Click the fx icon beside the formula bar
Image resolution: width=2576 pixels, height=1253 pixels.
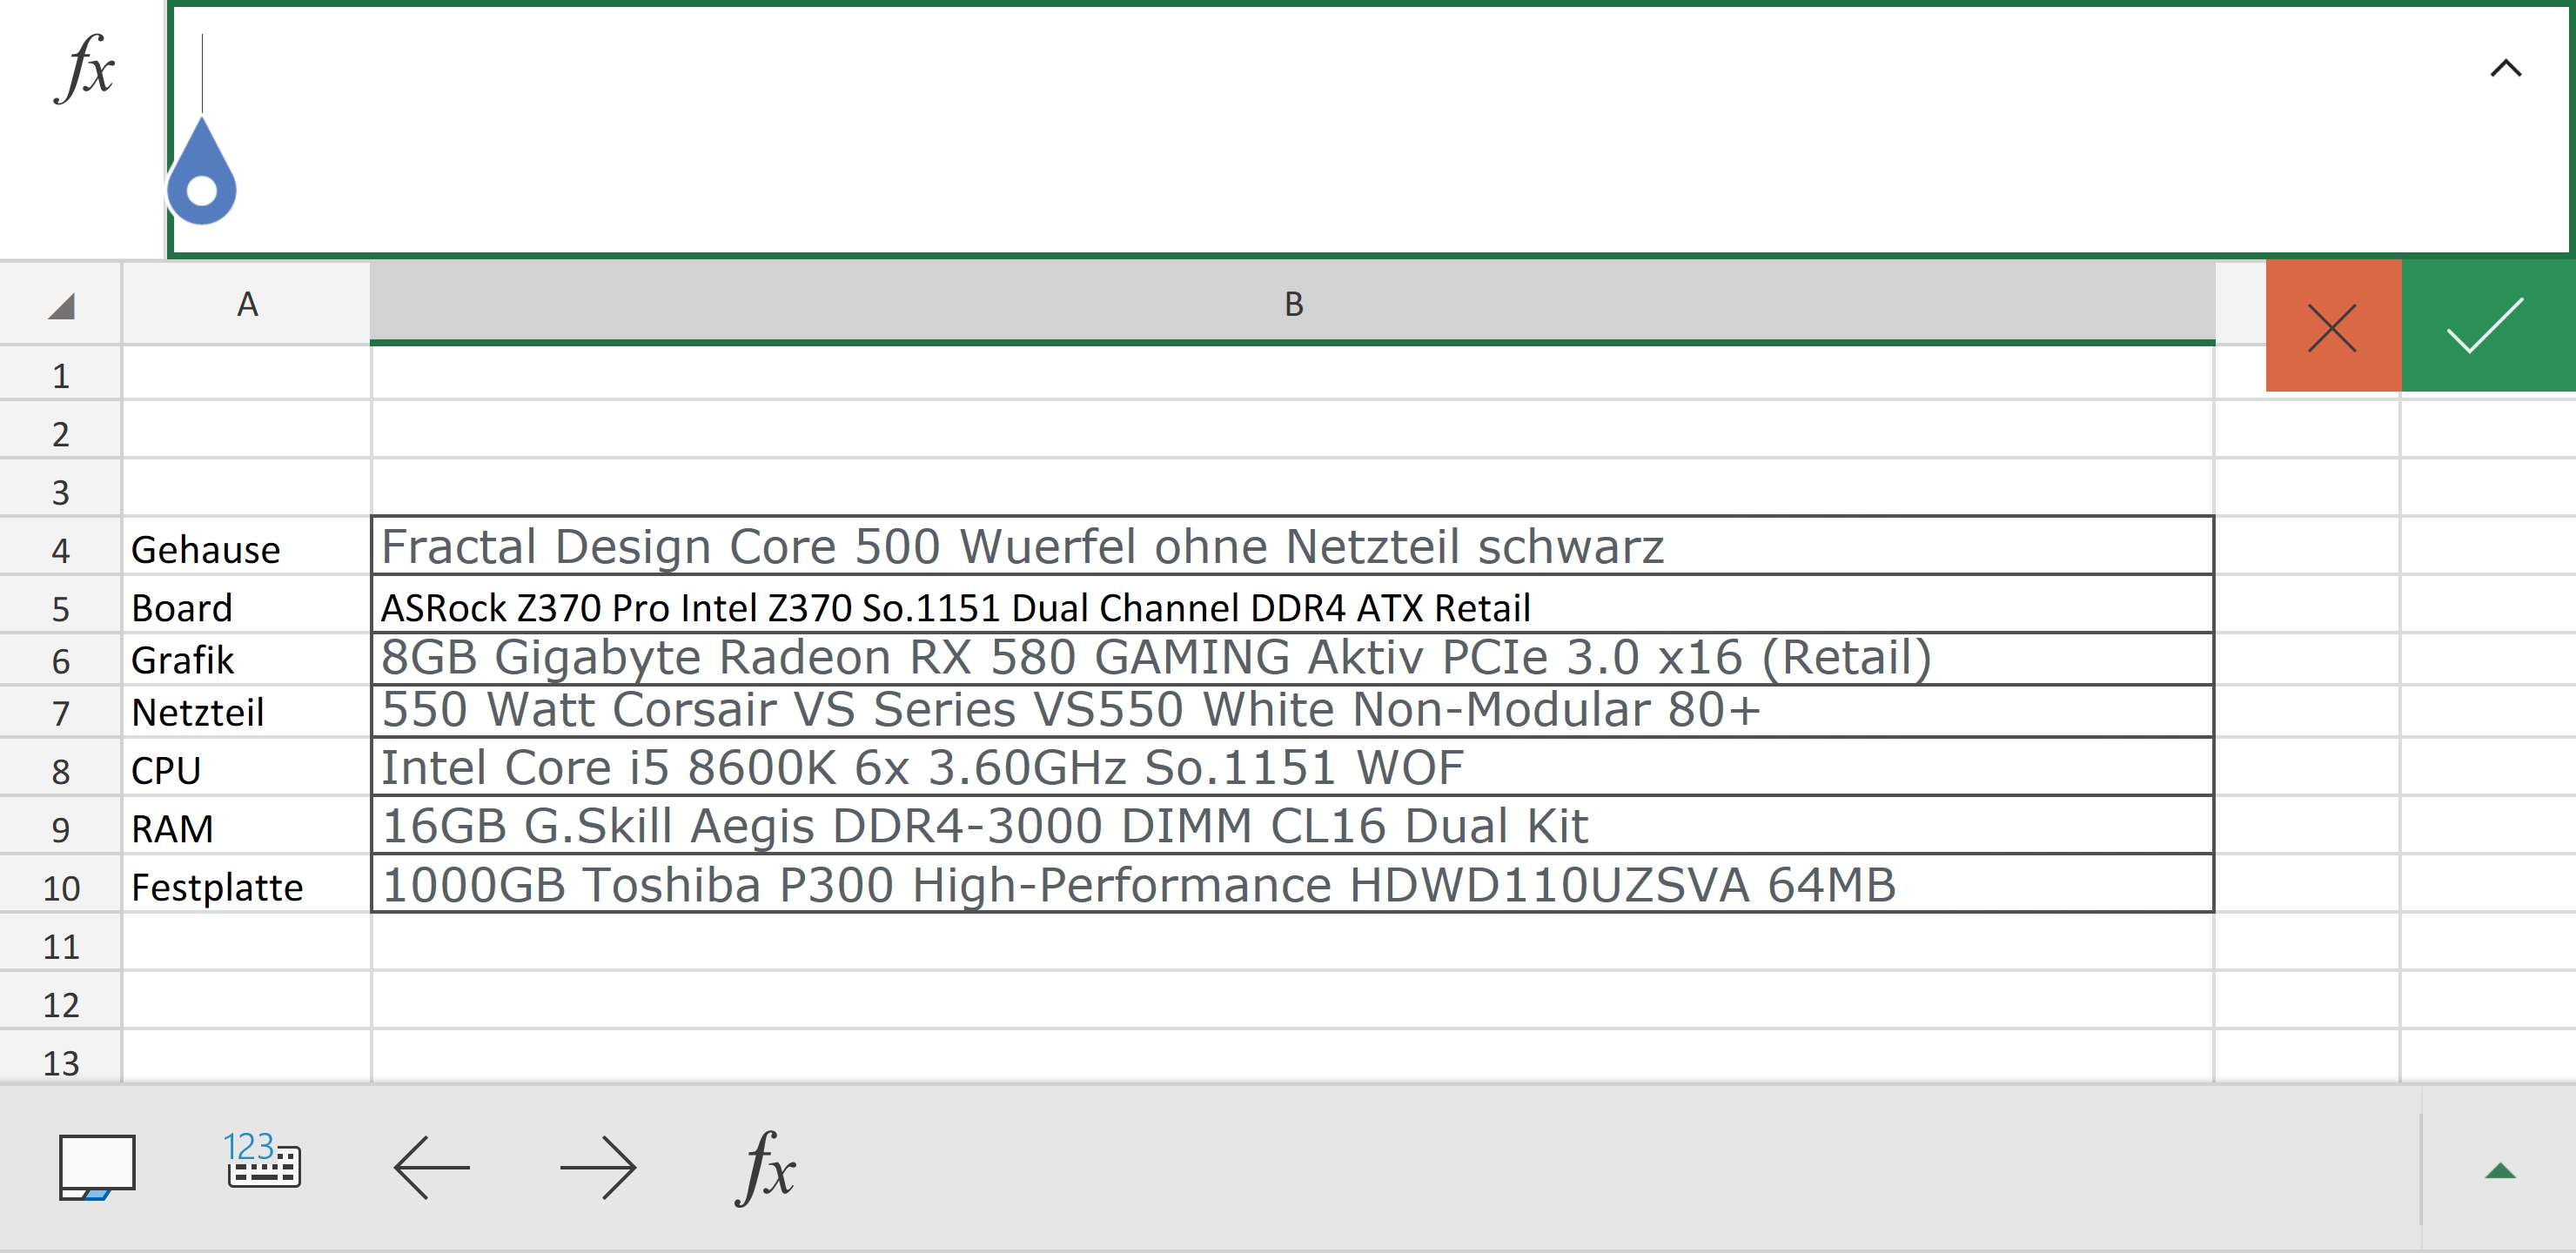click(x=84, y=68)
